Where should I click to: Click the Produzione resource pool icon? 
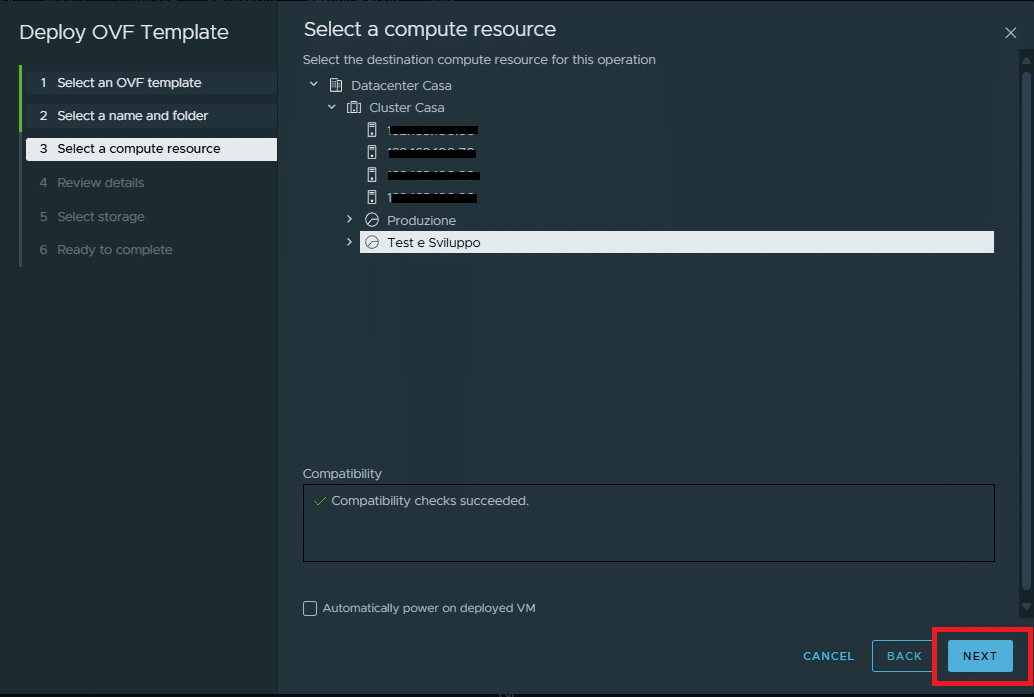pyautogui.click(x=372, y=220)
